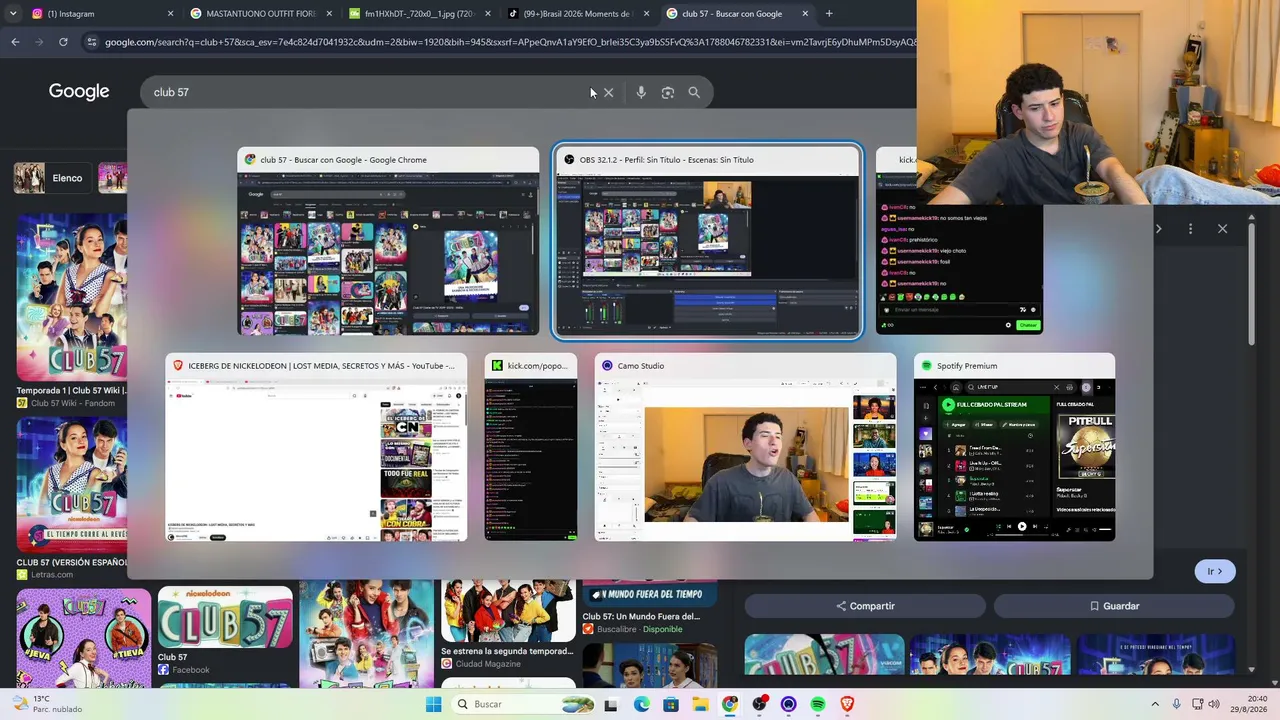
Task: Go to Google homepage via logo
Action: (79, 92)
